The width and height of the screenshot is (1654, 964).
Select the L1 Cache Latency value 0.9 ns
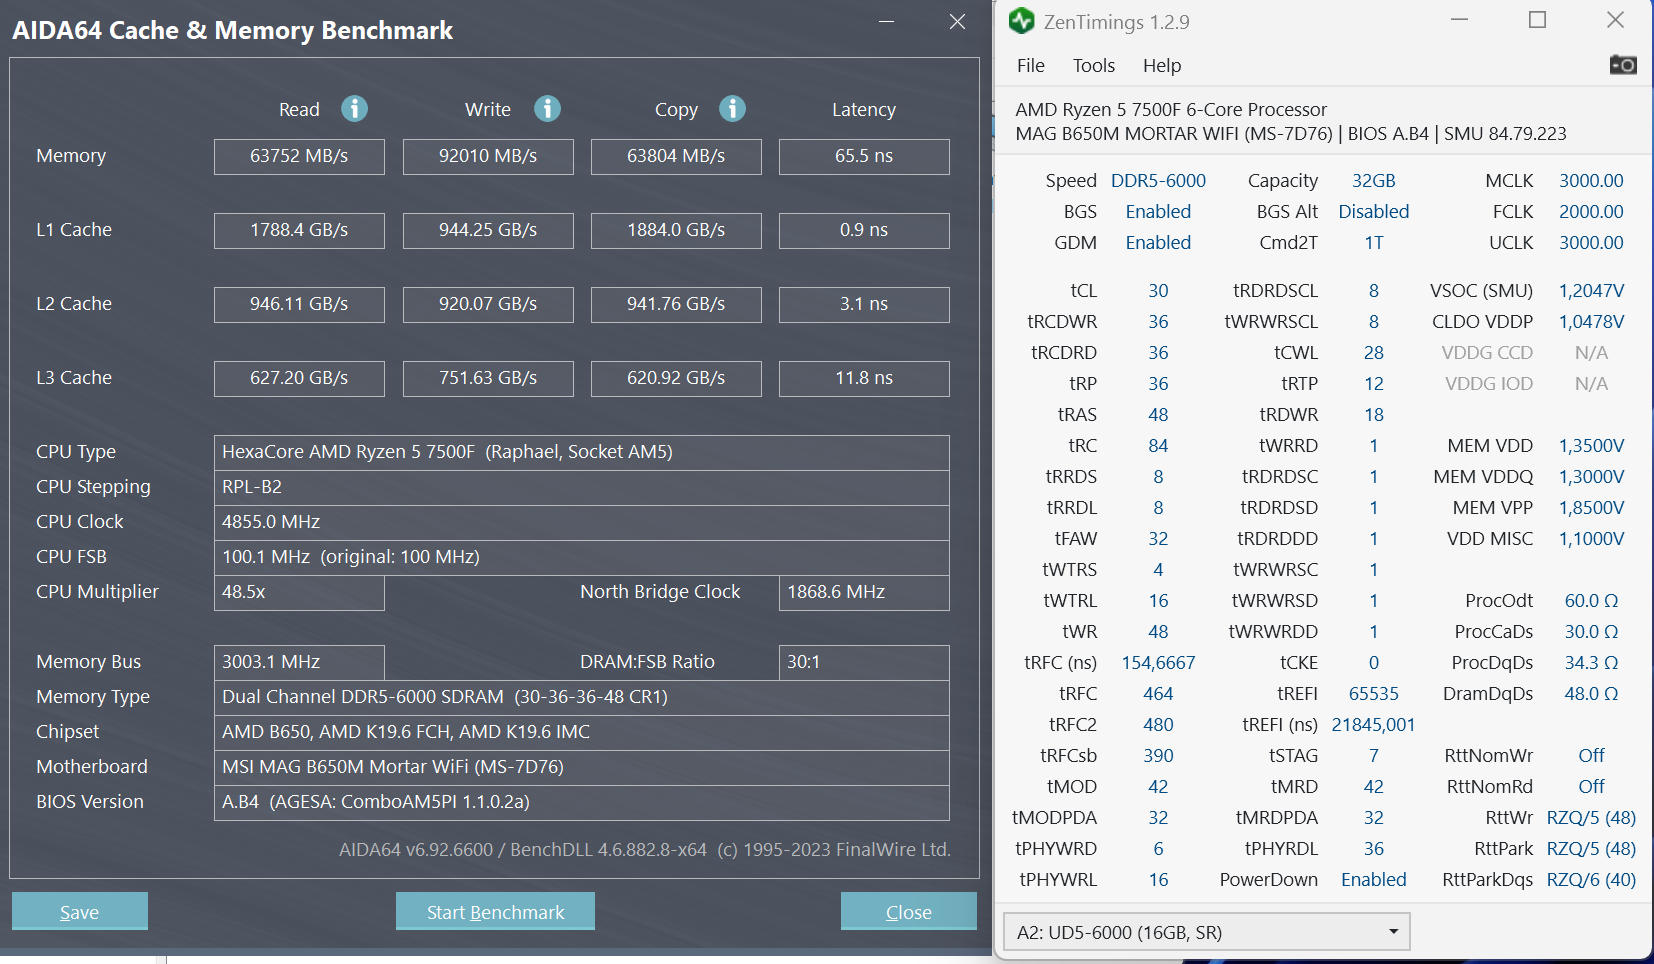tap(864, 231)
